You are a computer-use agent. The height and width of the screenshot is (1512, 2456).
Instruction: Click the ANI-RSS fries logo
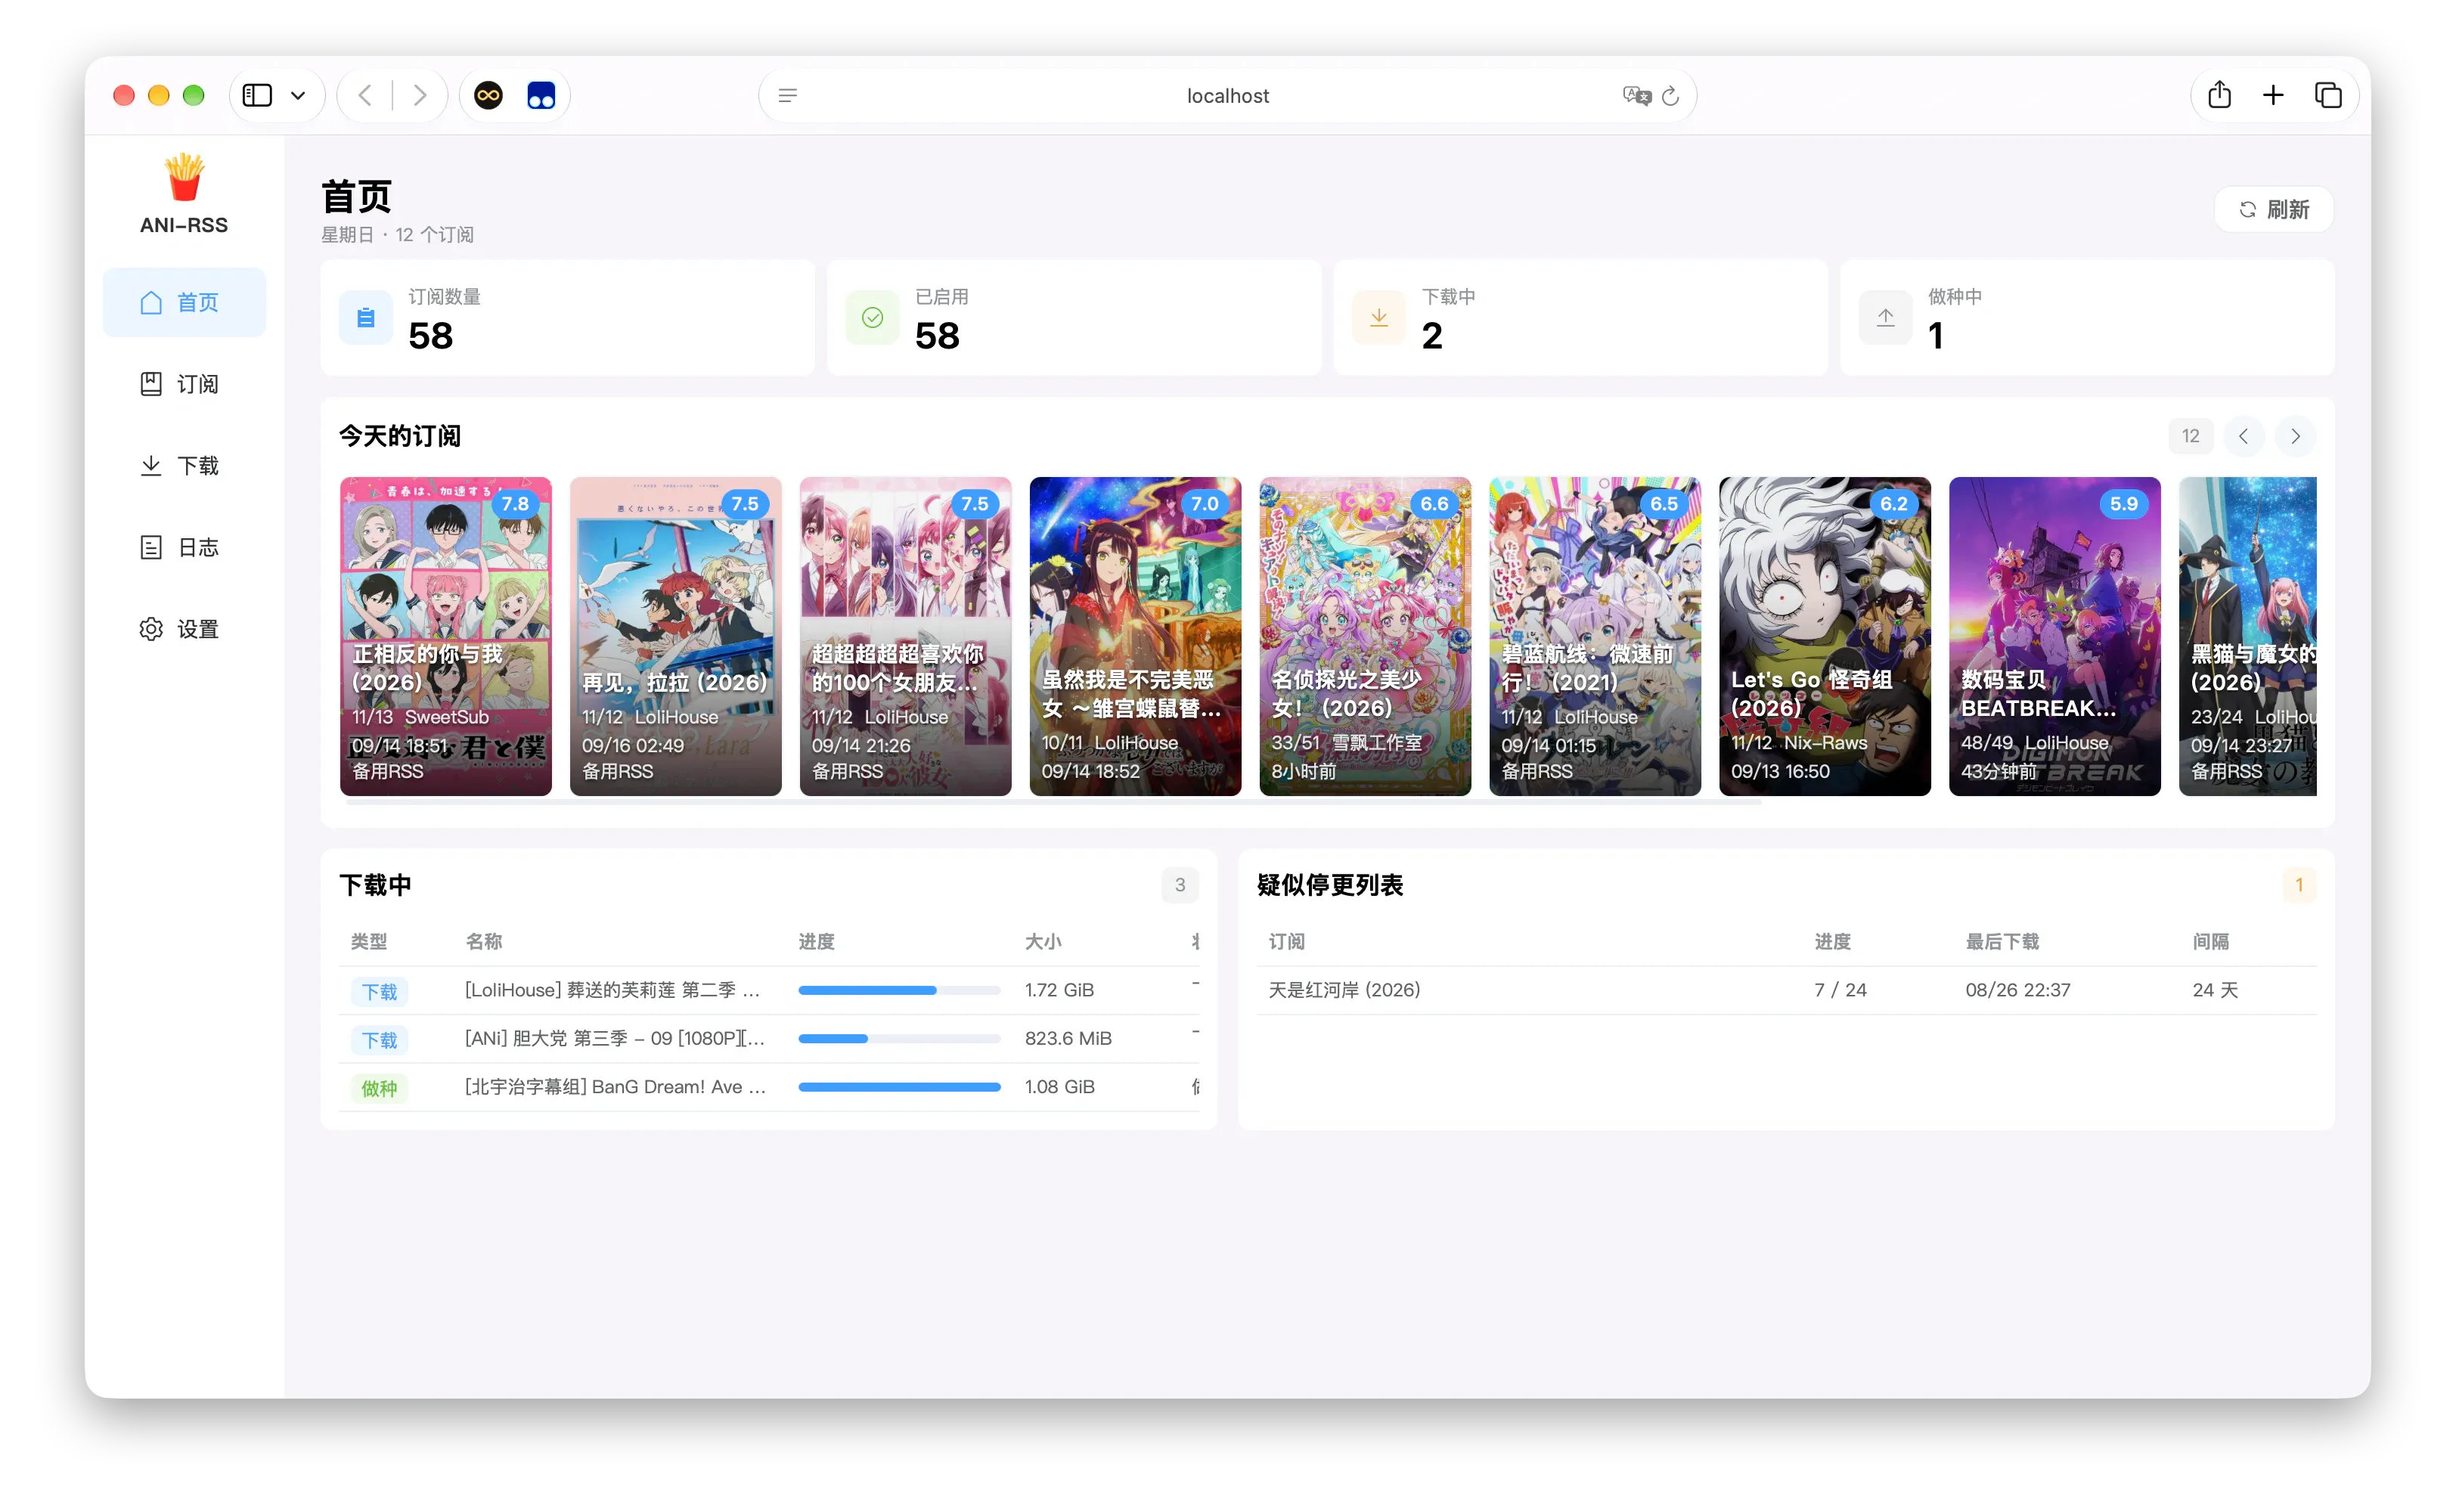click(184, 178)
